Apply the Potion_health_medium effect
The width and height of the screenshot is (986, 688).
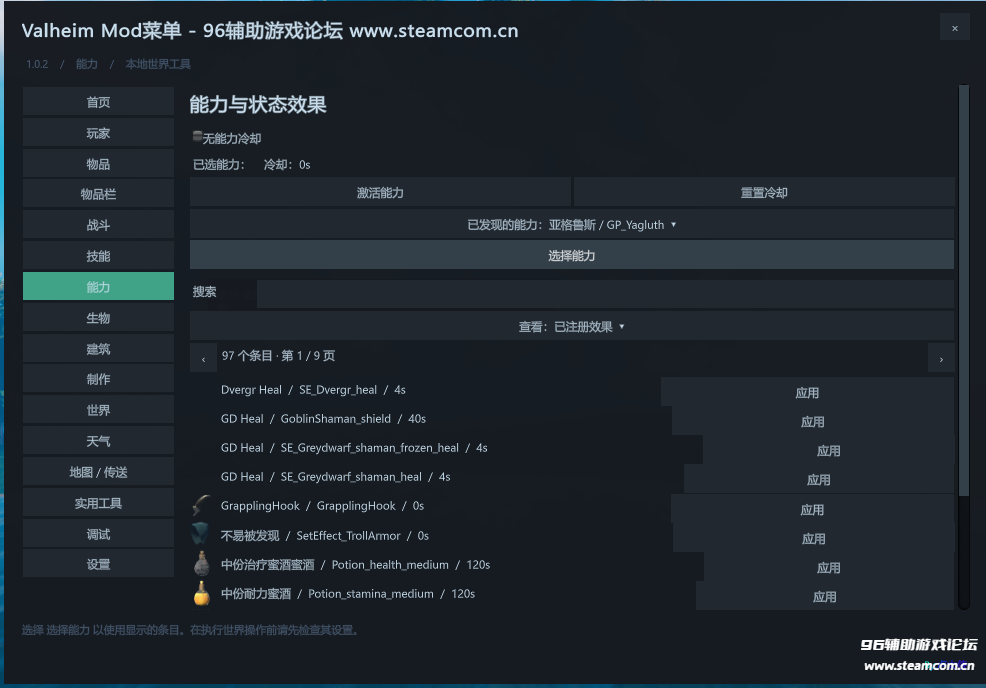click(828, 567)
